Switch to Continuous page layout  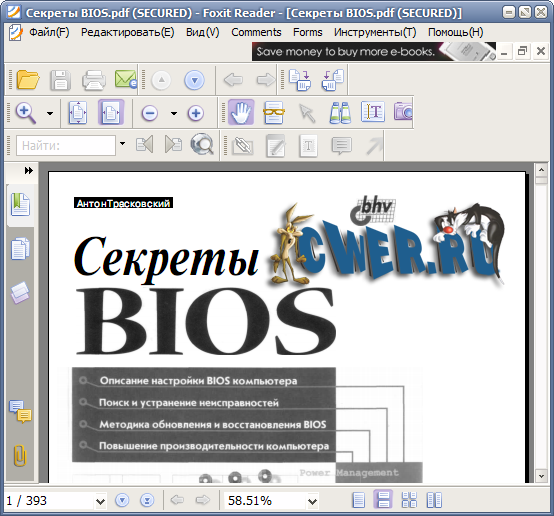click(383, 500)
